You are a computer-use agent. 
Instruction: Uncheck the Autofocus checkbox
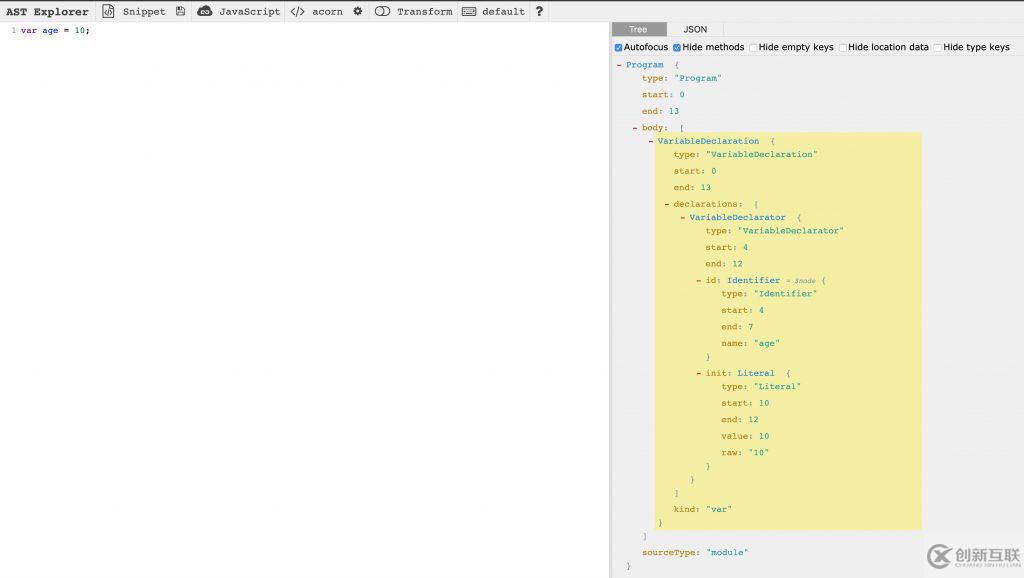618,47
